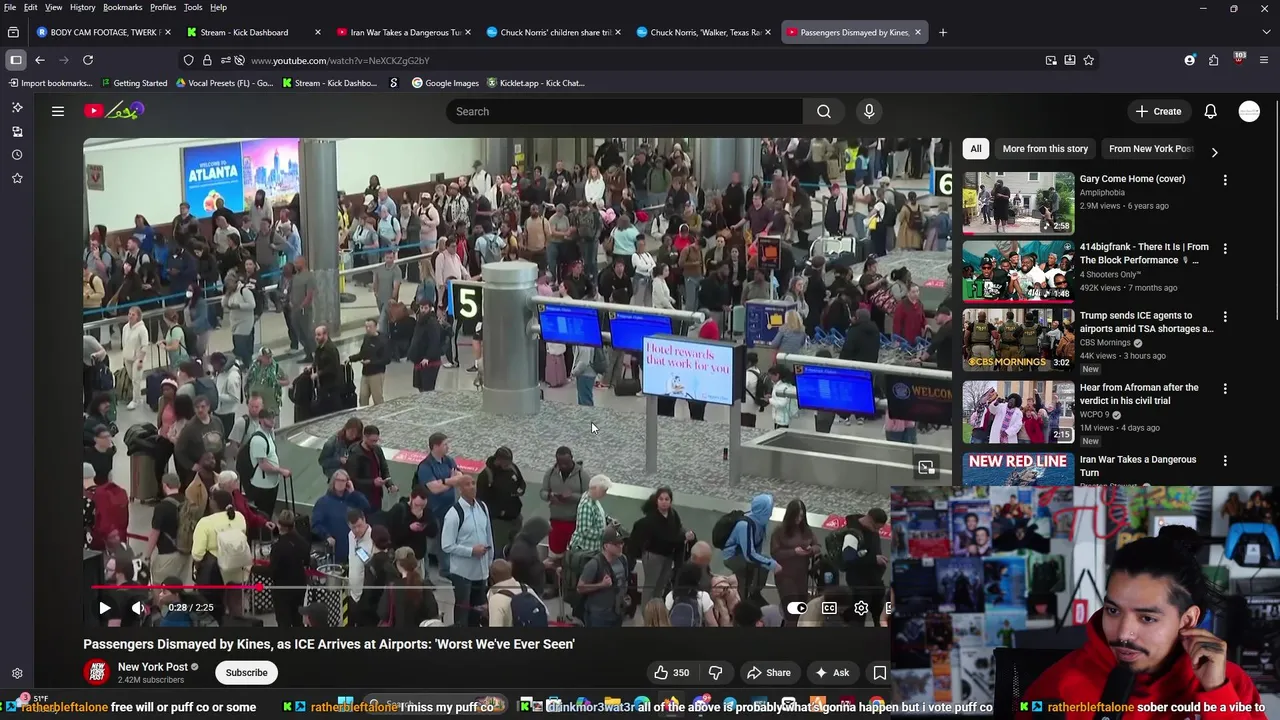
Task: Select More from this story chip
Action: (1045, 149)
